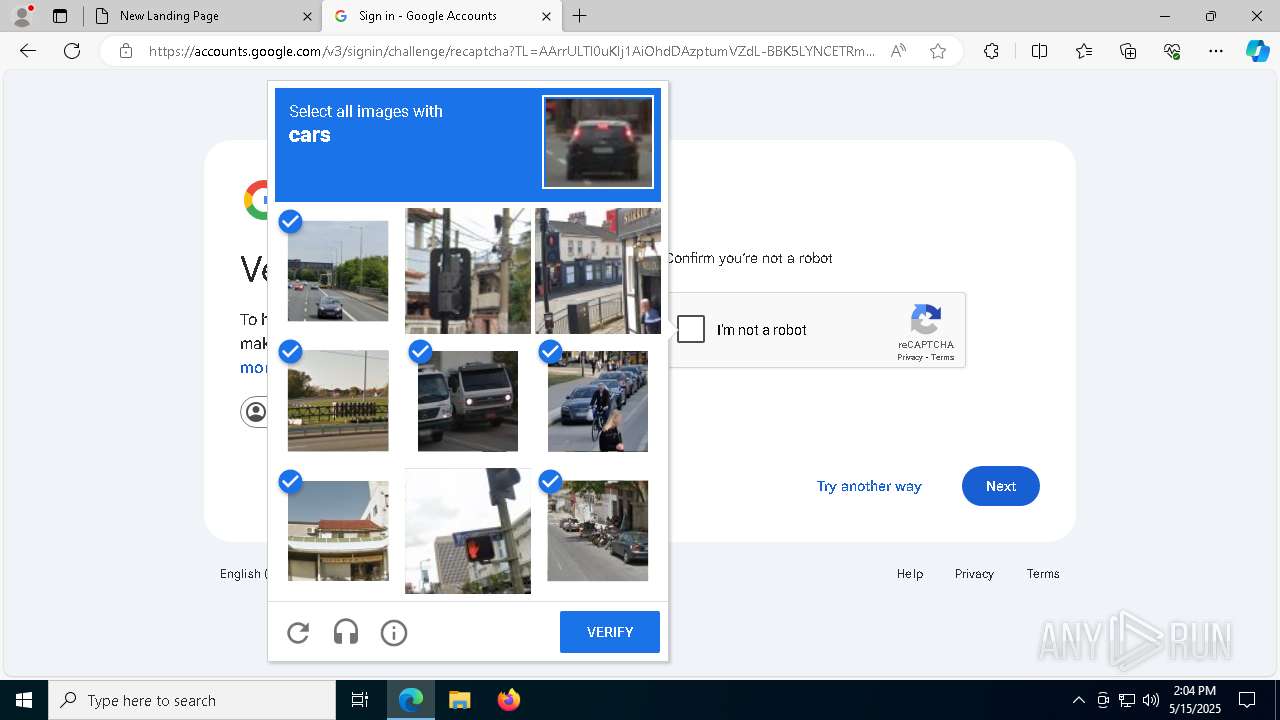Open reCAPTCHA Terms link
The height and width of the screenshot is (720, 1280).
tap(943, 357)
